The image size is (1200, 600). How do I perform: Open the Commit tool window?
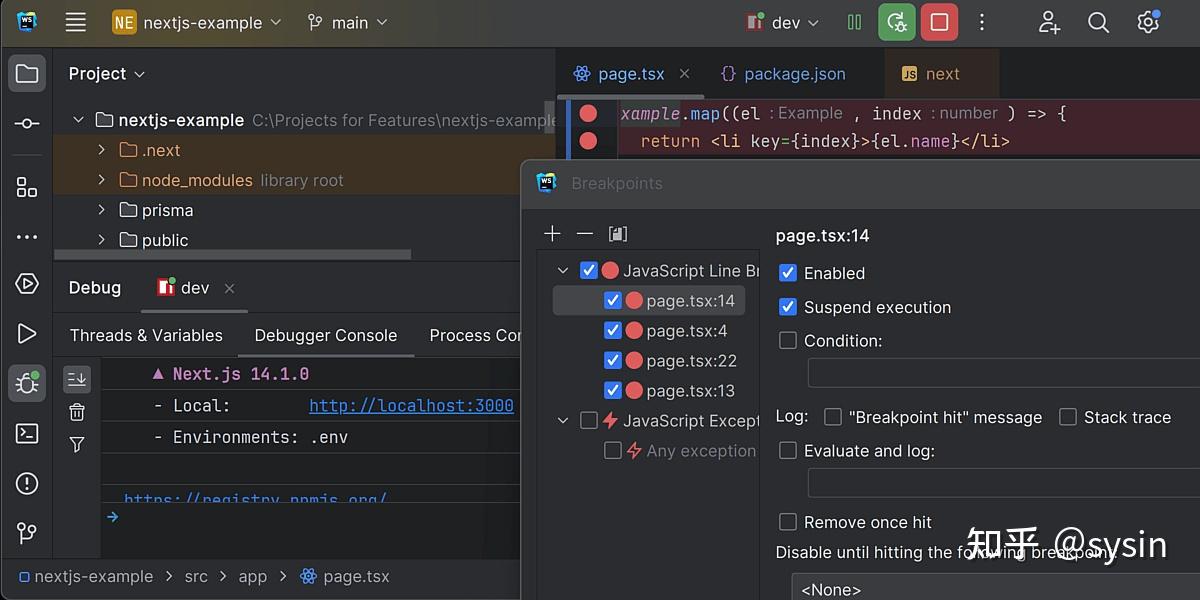(x=27, y=123)
